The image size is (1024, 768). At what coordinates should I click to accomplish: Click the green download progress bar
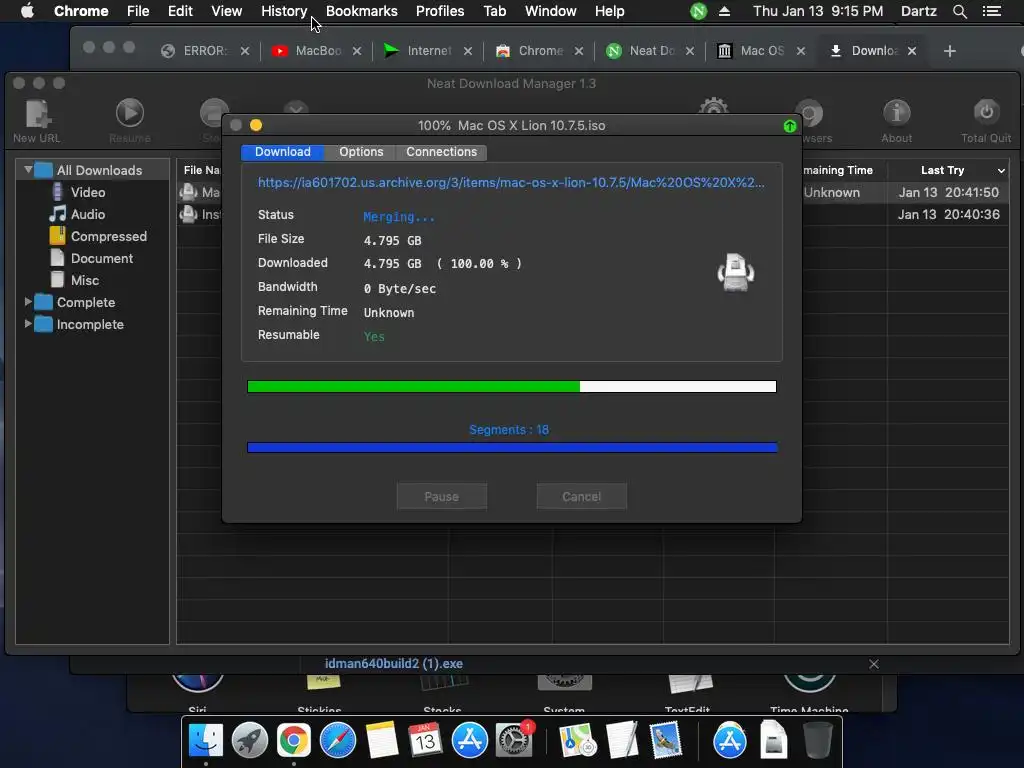pos(512,387)
